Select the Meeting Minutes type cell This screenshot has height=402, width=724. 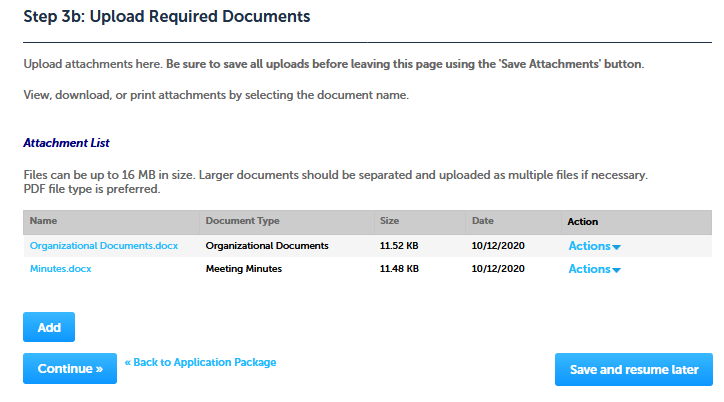point(244,269)
